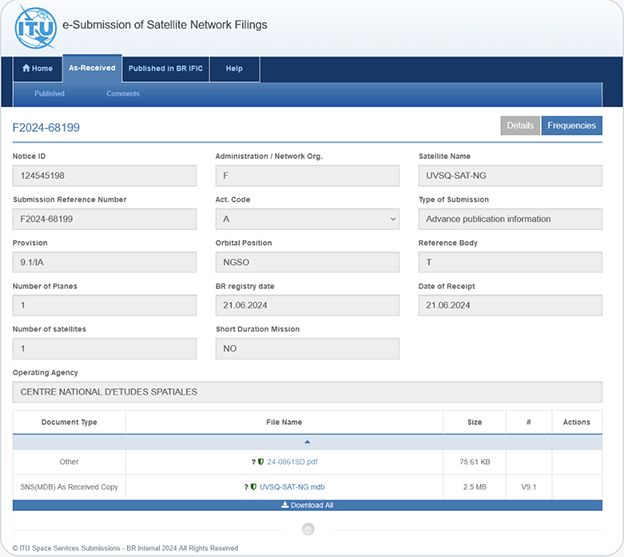Open the Home tab
This screenshot has width=624, height=557.
37,68
